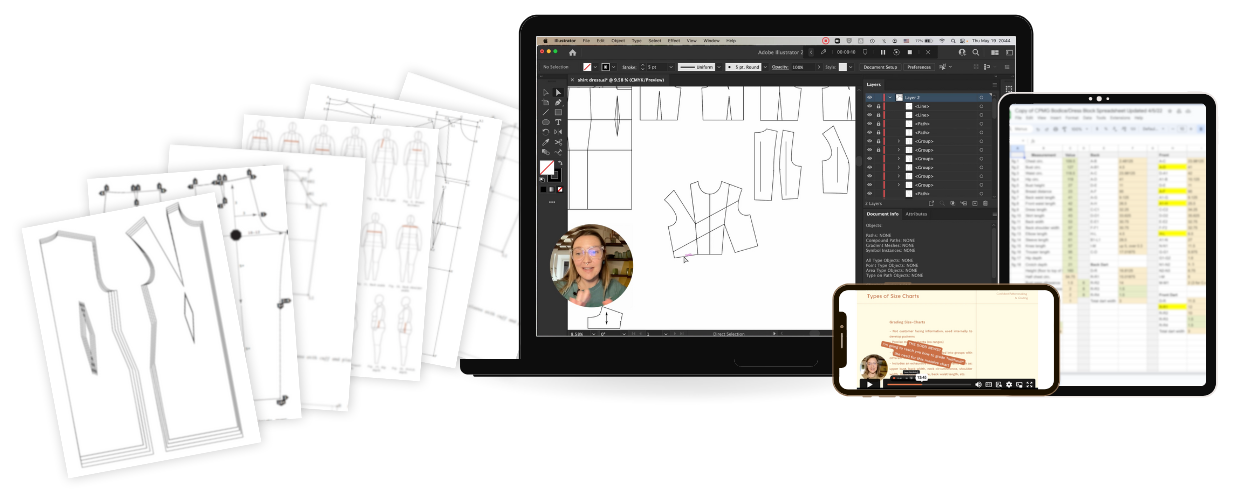Open the Illustrator Help menu

pyautogui.click(x=731, y=41)
